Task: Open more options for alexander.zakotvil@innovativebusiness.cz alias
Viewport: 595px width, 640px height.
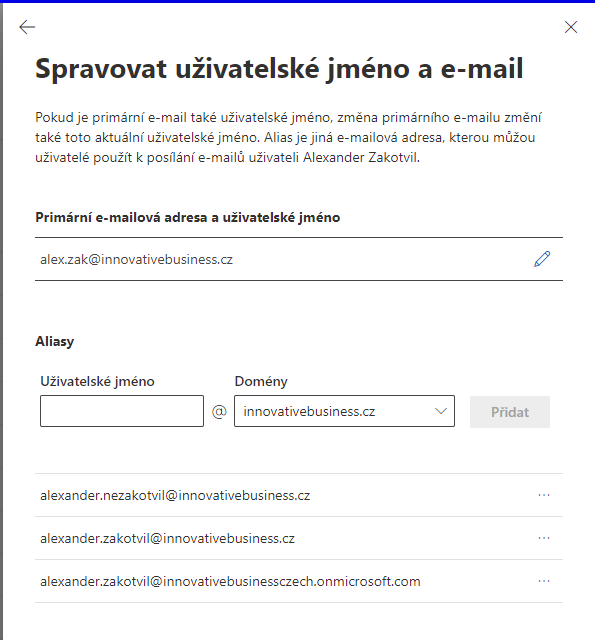Action: [544, 538]
